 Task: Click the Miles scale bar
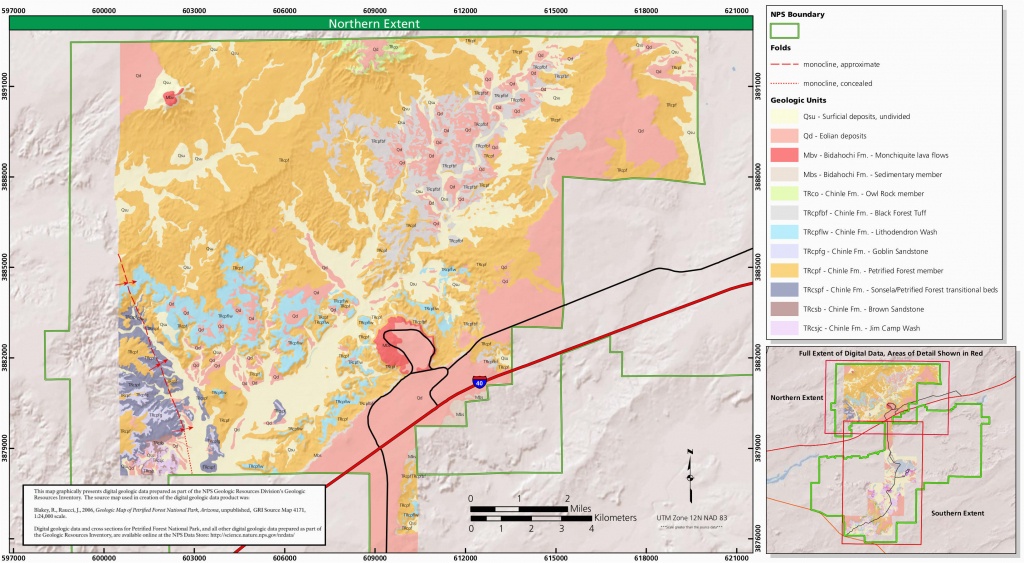pos(519,510)
